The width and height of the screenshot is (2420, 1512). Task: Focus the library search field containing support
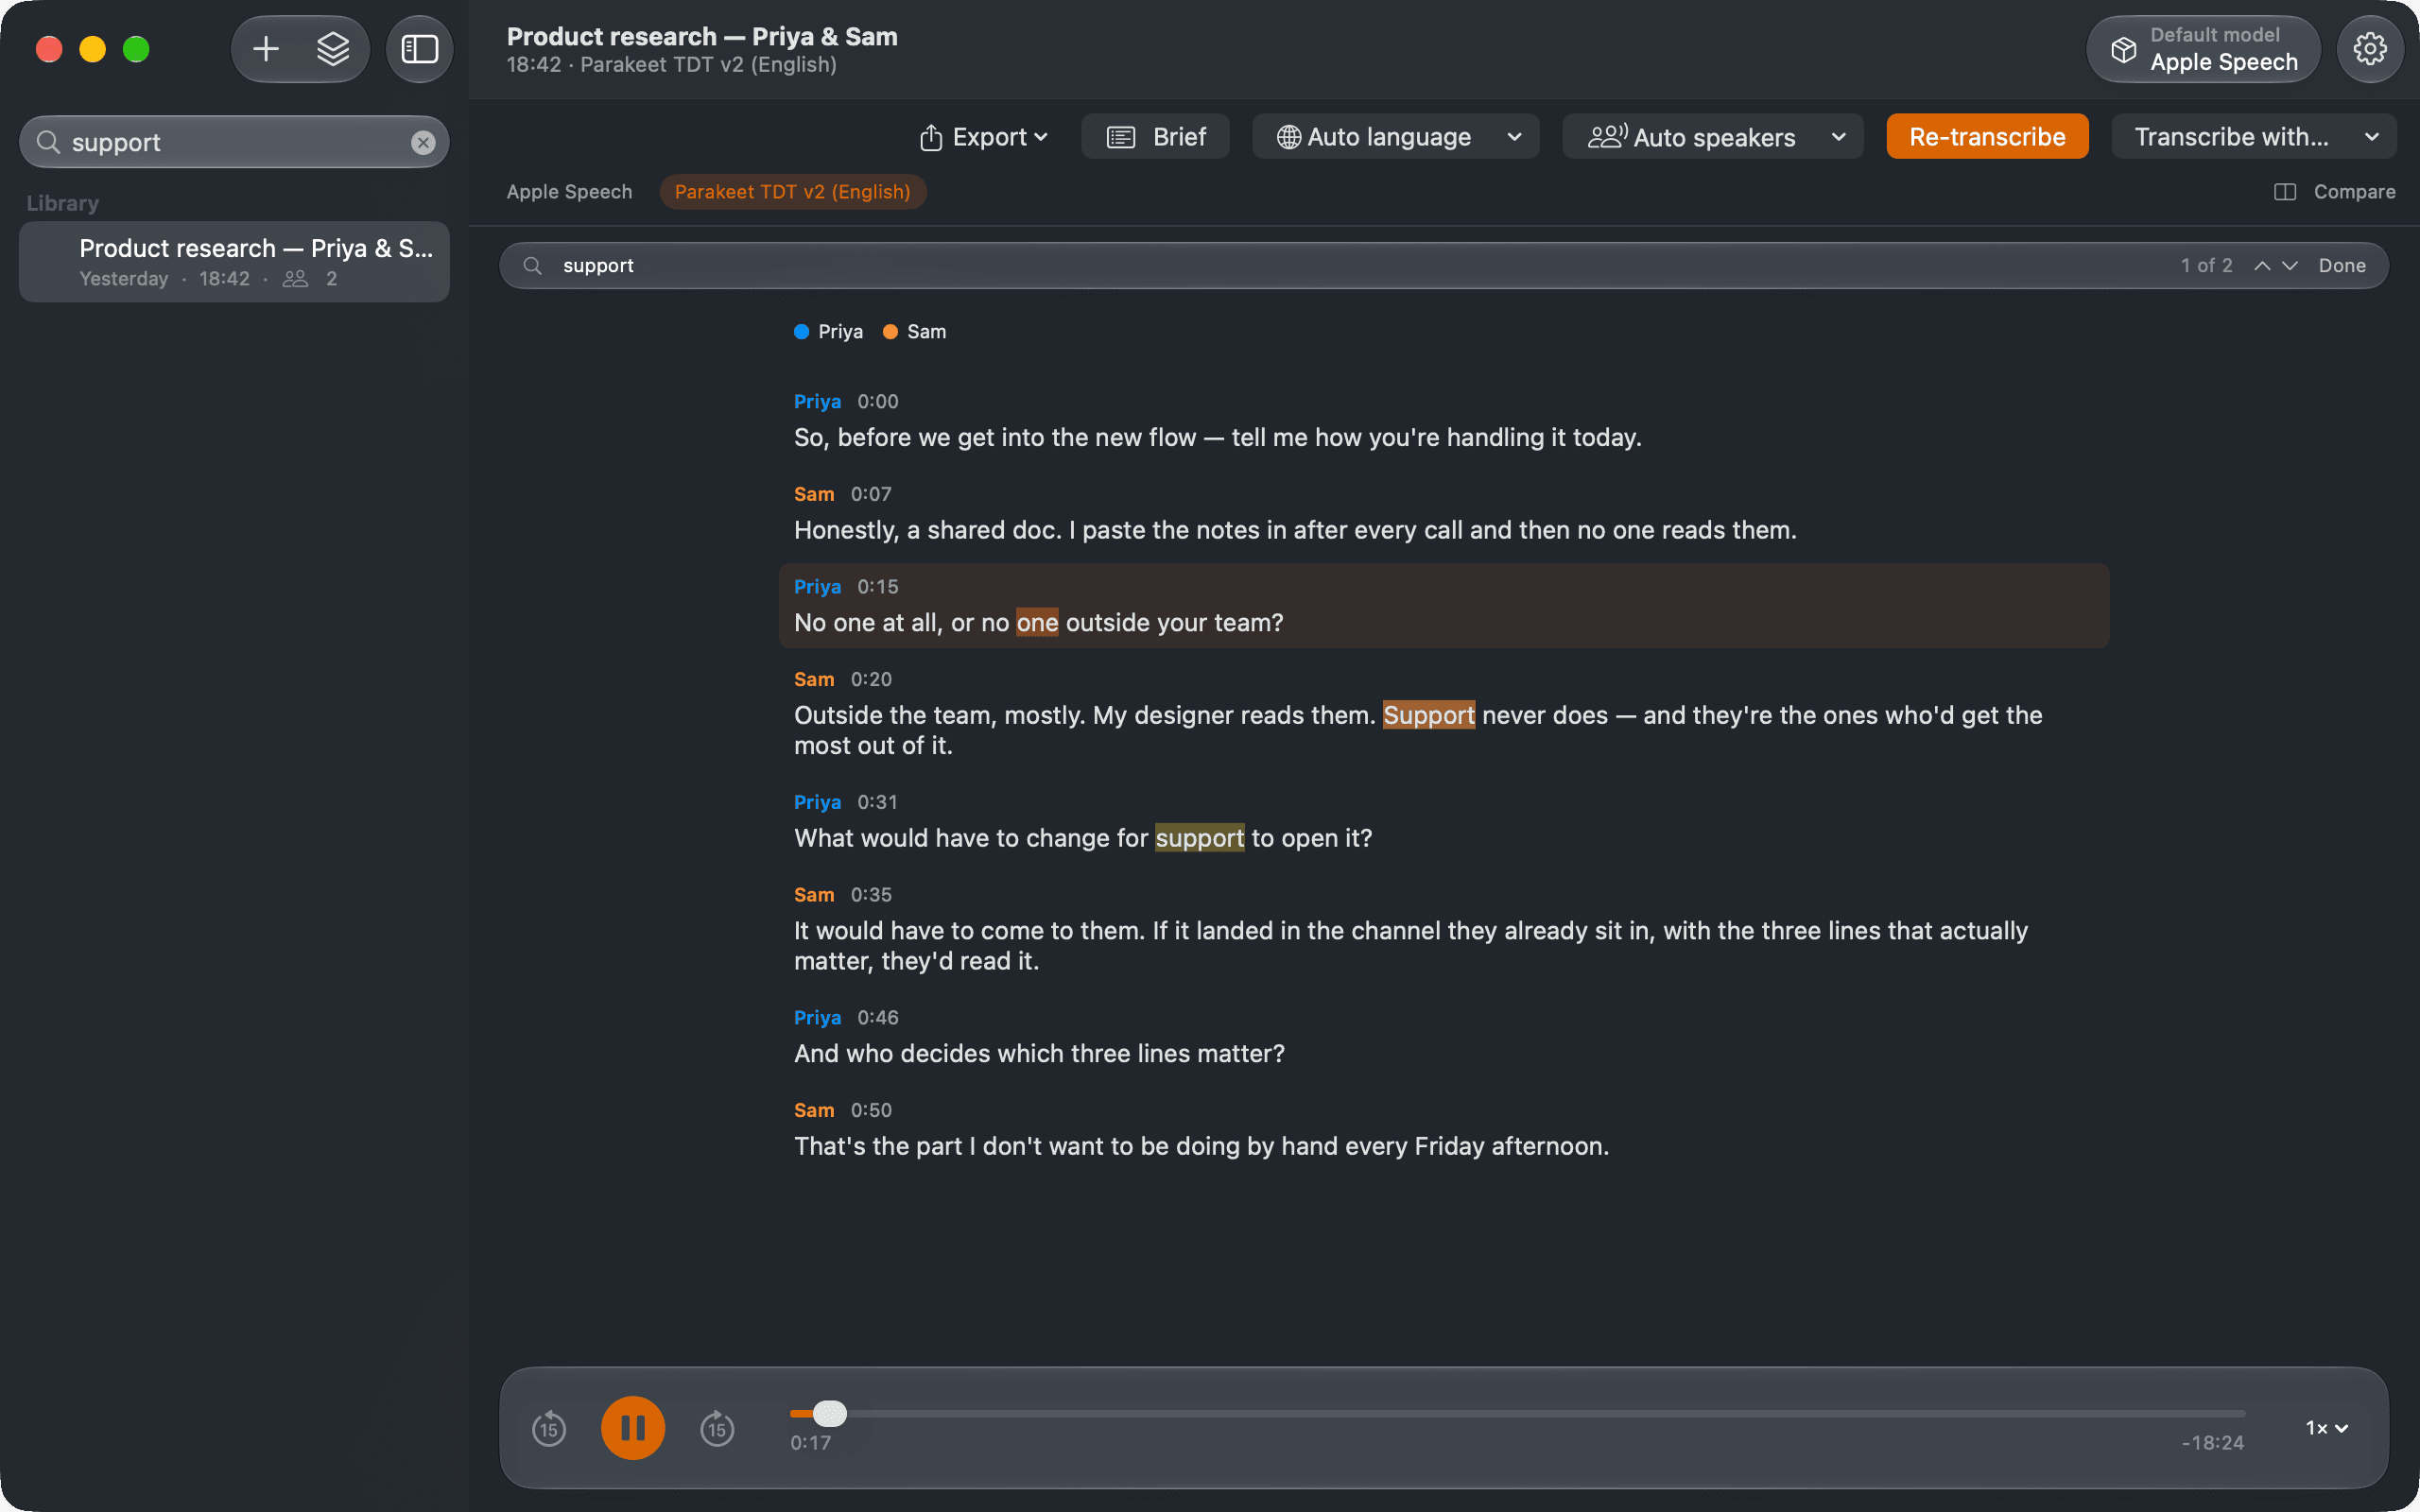coord(234,142)
